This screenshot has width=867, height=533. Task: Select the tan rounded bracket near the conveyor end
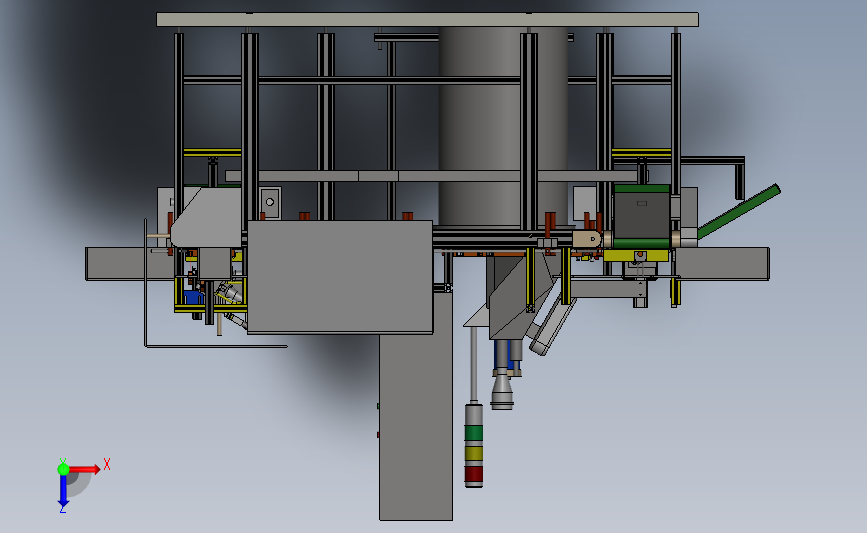[586, 239]
